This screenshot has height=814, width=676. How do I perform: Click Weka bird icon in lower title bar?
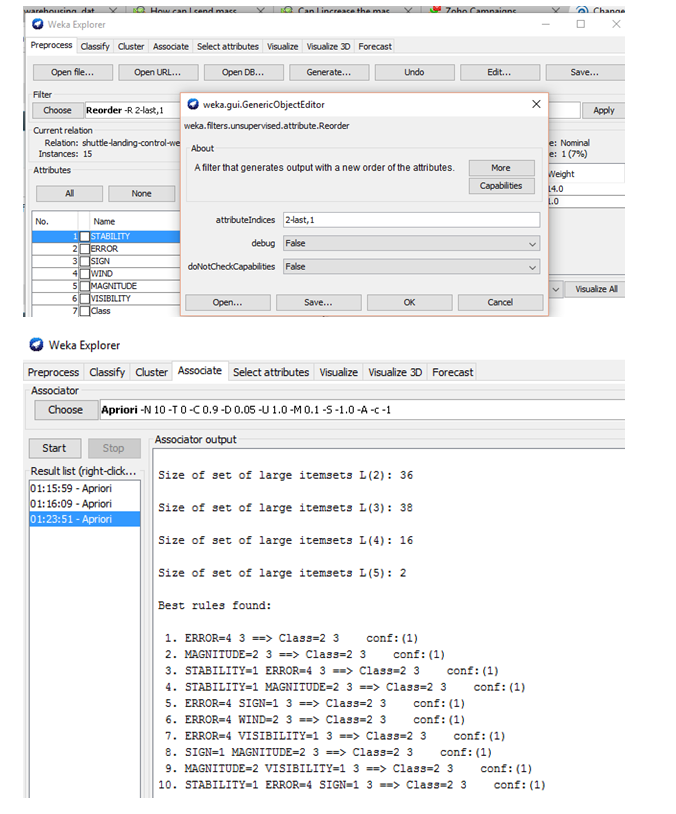36,345
